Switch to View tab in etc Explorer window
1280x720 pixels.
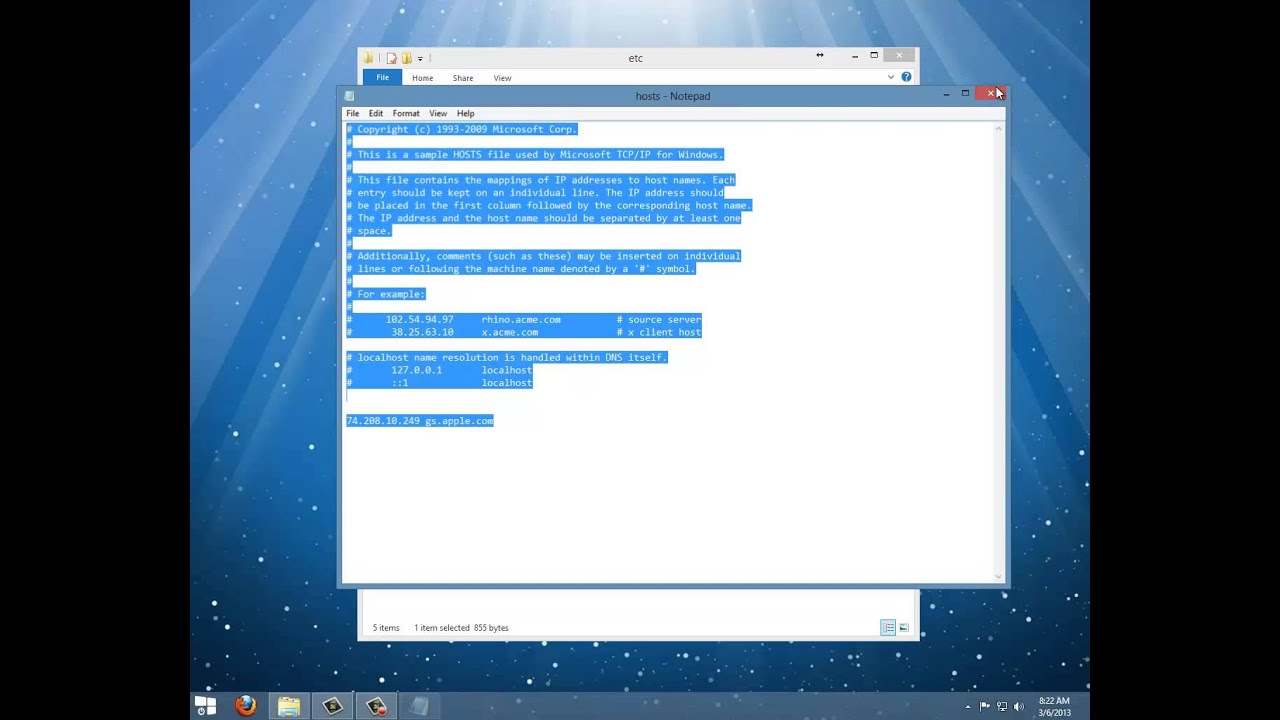[502, 78]
